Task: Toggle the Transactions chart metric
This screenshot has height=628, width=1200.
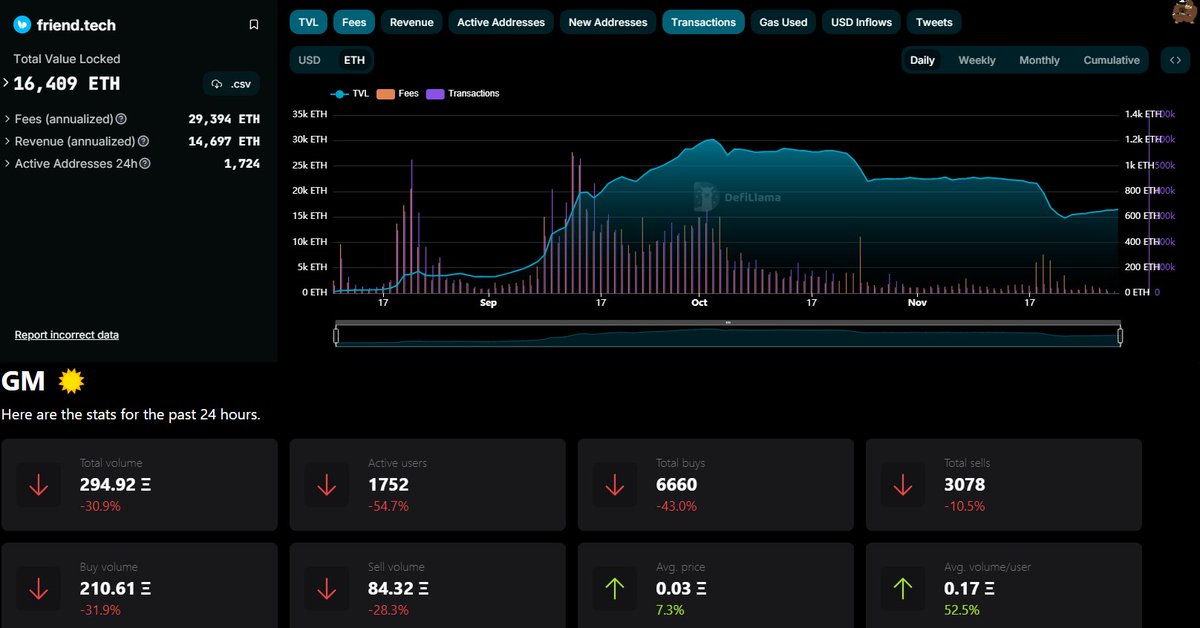Action: click(x=703, y=22)
